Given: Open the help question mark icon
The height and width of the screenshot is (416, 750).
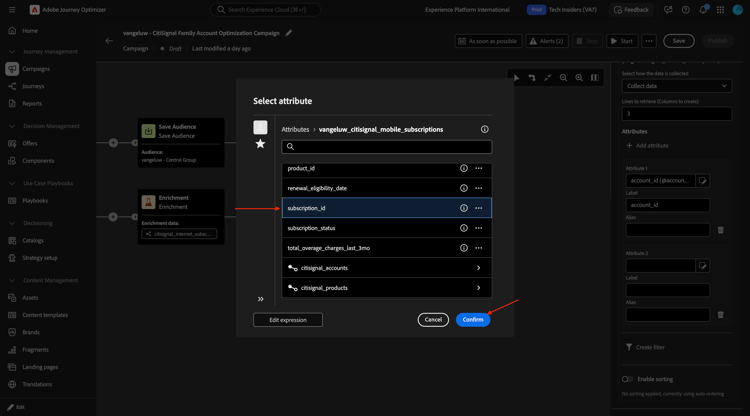Looking at the screenshot, I should click(x=686, y=10).
